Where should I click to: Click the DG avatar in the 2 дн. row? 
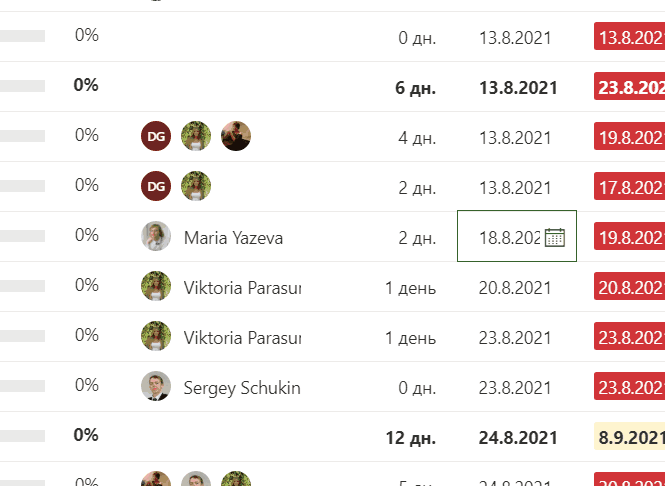(x=156, y=186)
